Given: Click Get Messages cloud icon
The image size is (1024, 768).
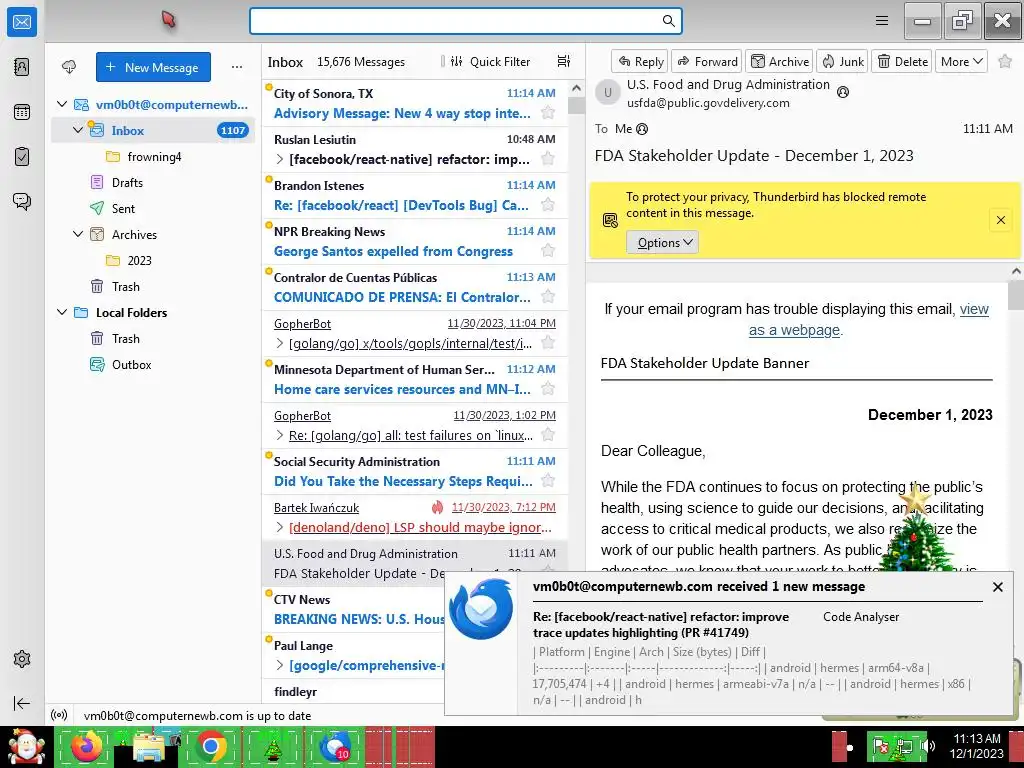Looking at the screenshot, I should [x=69, y=67].
